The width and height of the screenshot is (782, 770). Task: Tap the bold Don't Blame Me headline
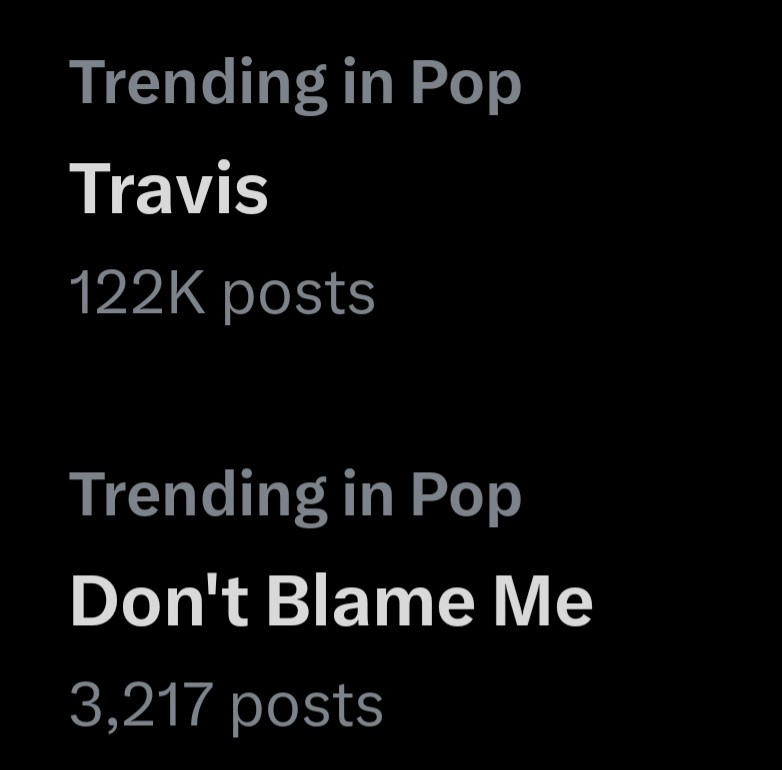click(x=330, y=601)
